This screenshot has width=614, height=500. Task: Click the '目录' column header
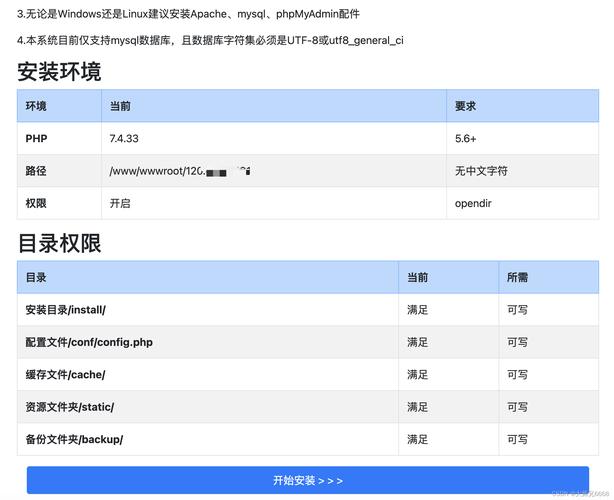[36, 277]
